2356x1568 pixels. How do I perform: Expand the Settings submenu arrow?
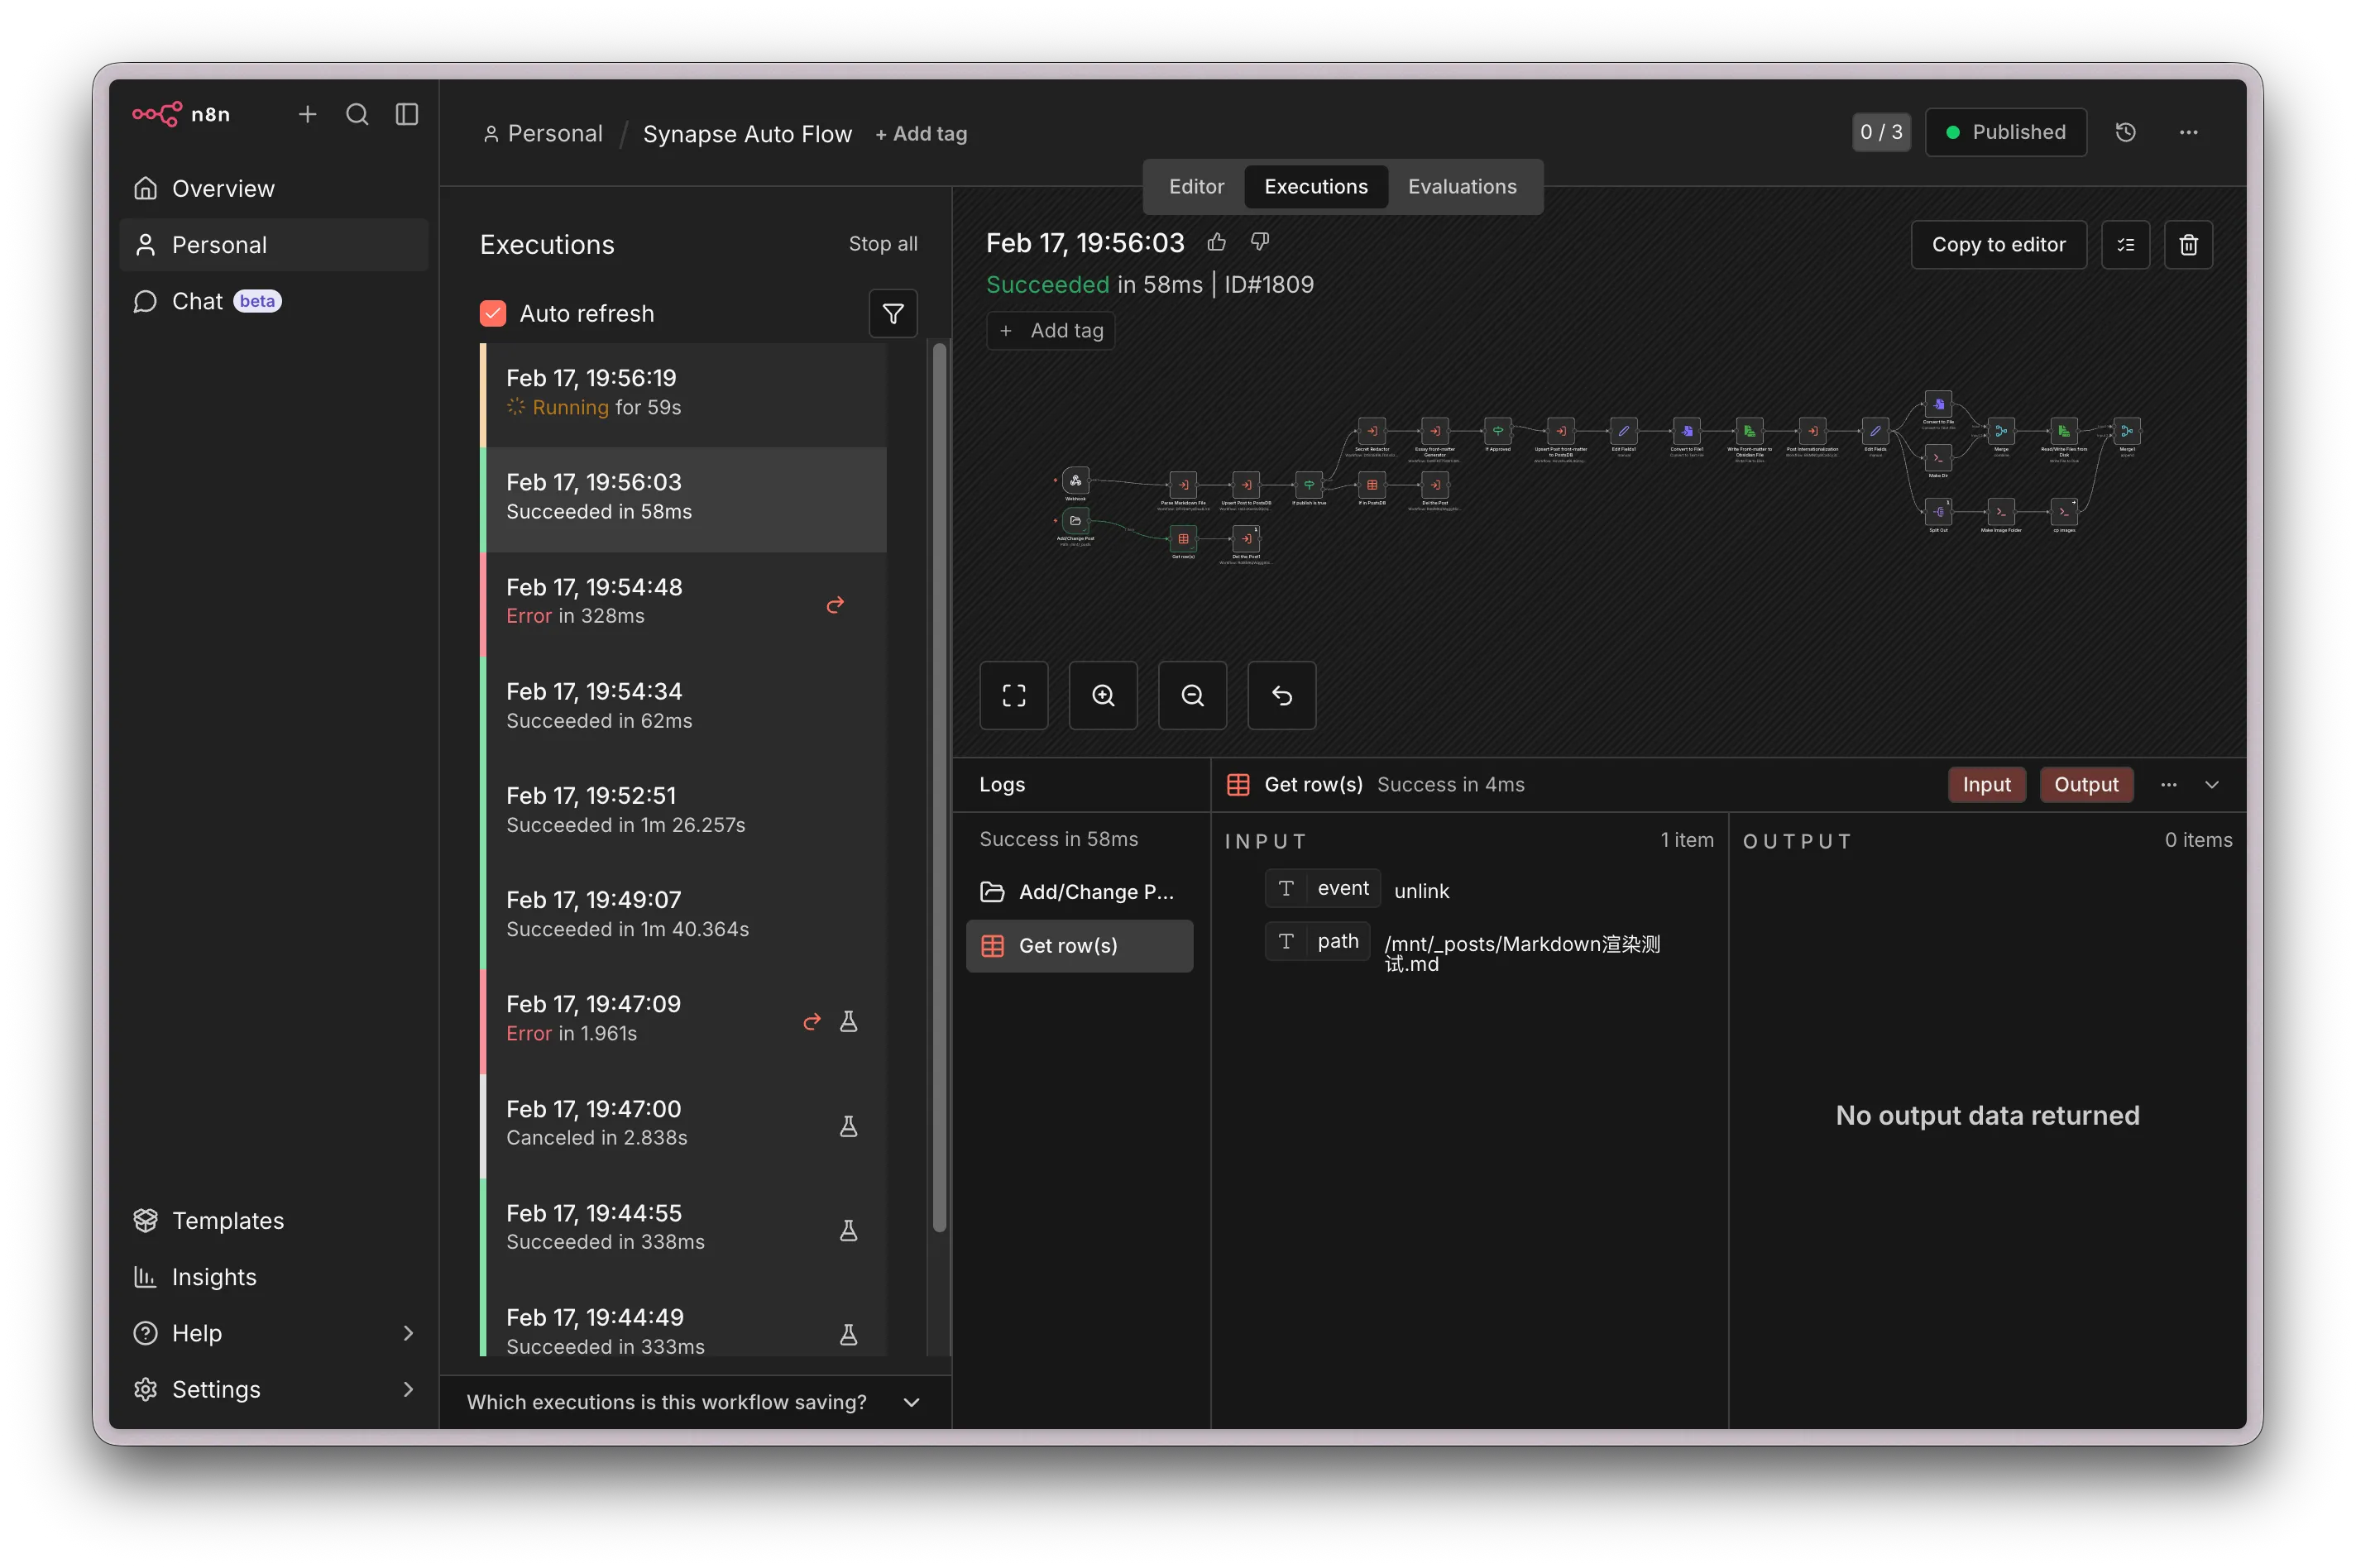point(408,1389)
